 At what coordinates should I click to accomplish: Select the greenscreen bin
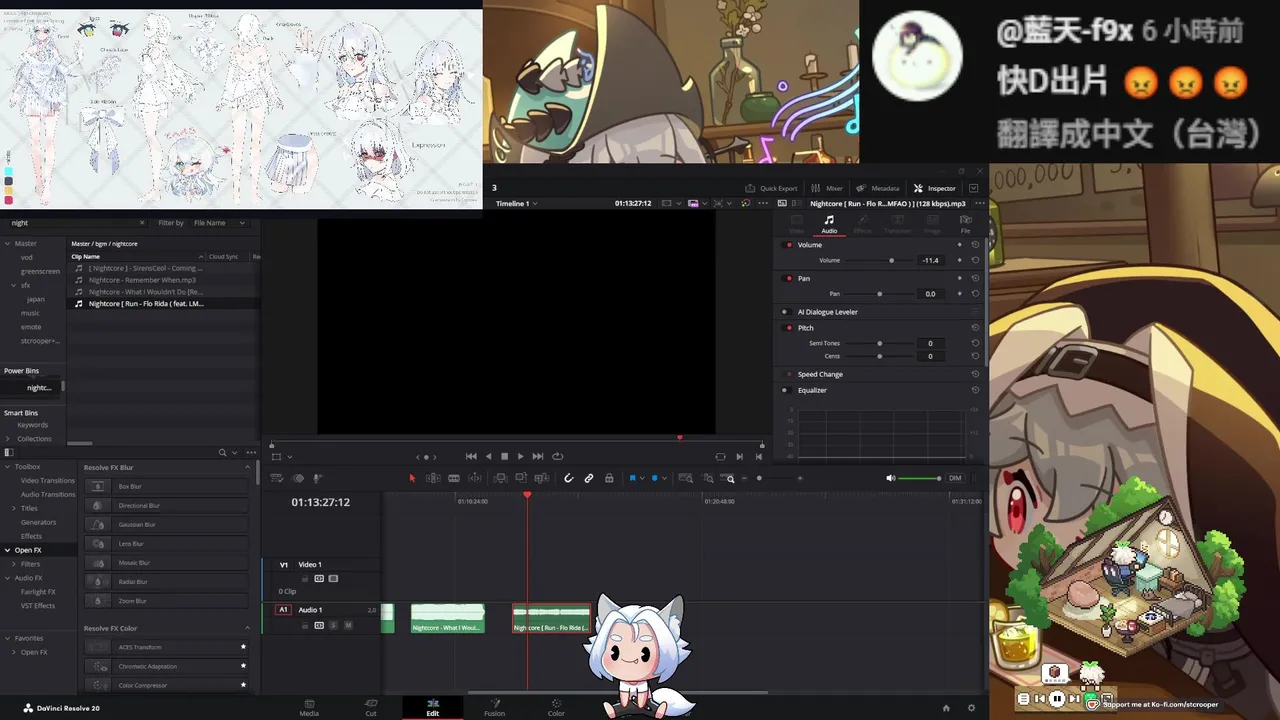click(40, 271)
